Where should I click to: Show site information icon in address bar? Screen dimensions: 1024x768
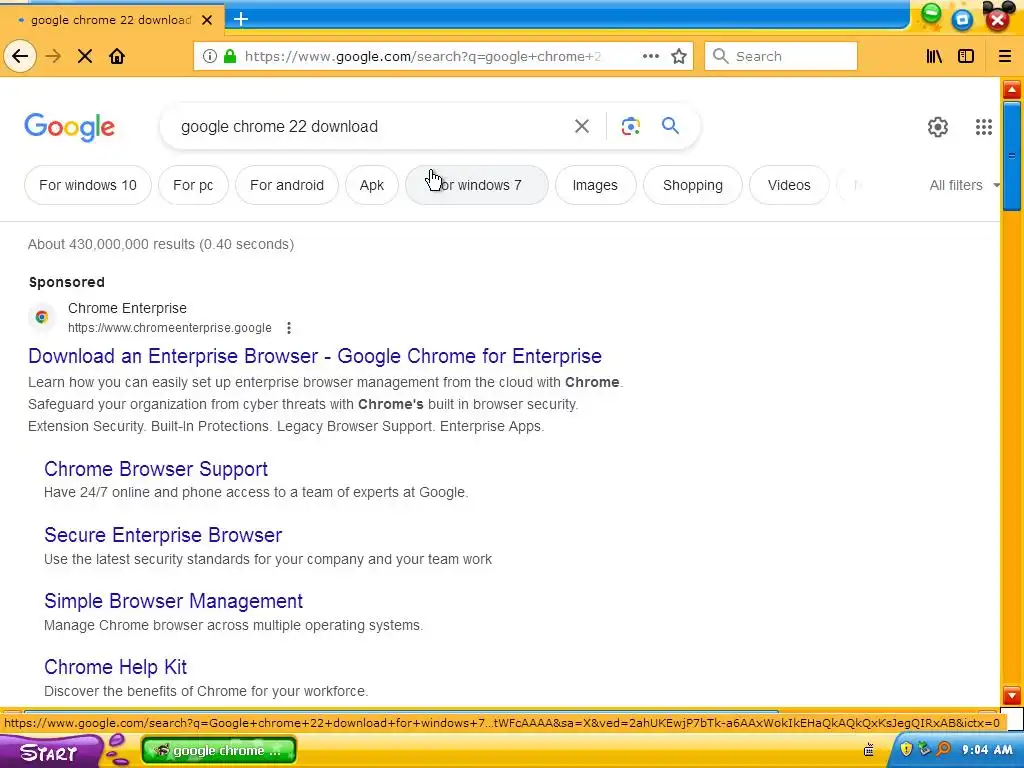click(x=210, y=56)
